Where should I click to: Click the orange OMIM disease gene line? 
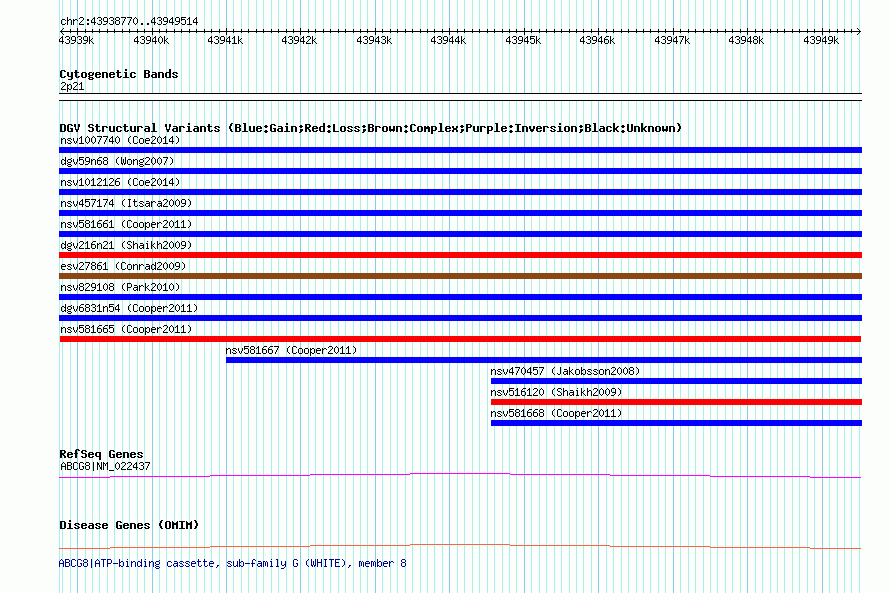pos(460,546)
